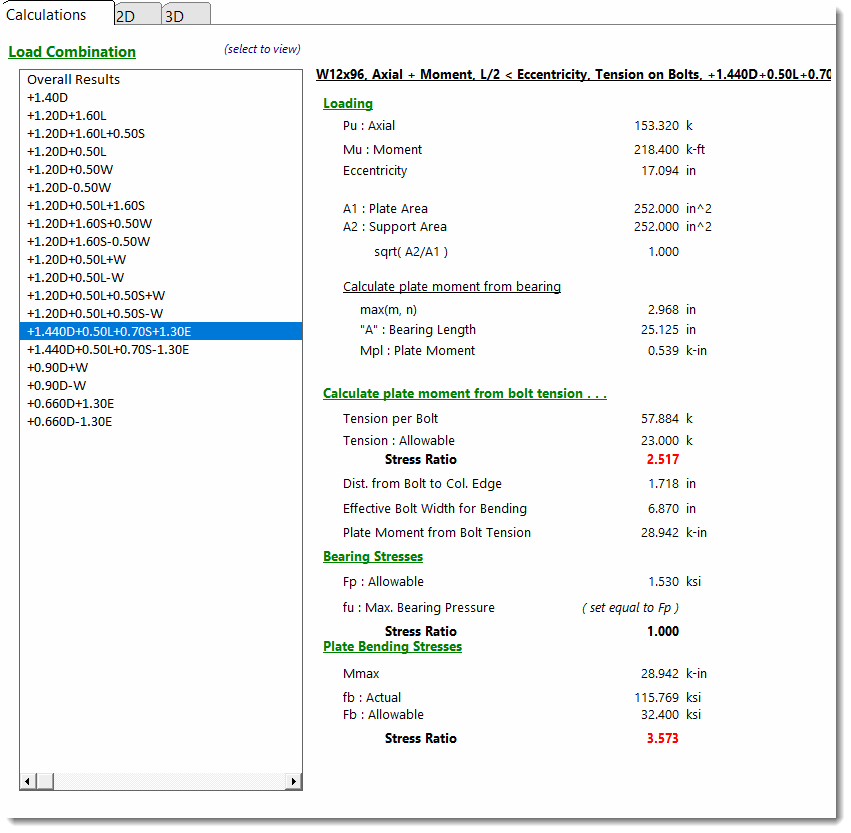Select the +0.660D-1.30E combination
The image size is (851, 833).
(x=69, y=422)
